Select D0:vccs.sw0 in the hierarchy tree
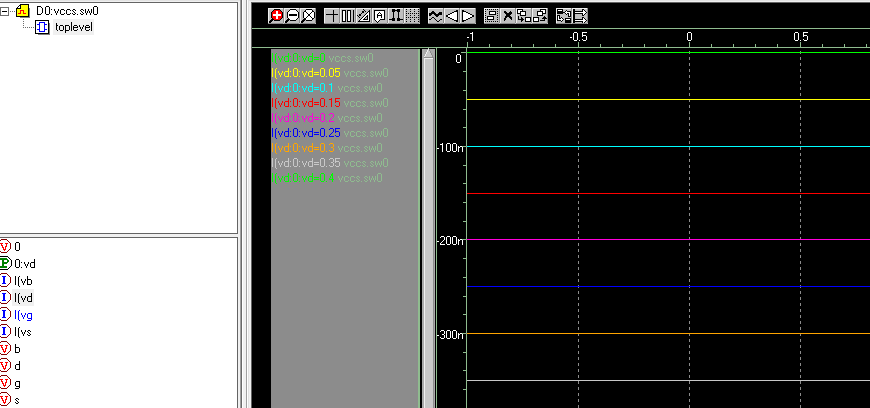This screenshot has height=408, width=870. coord(68,11)
